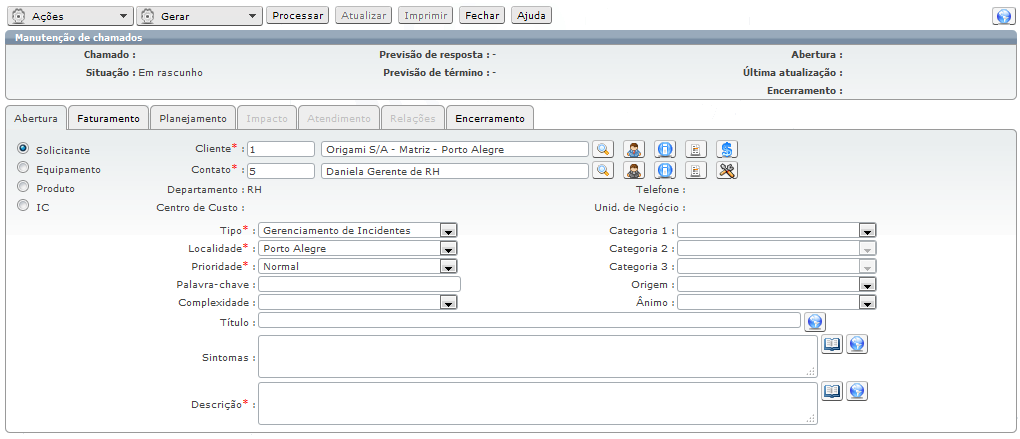
Task: Click the Cliente search magnifier icon
Action: [602, 149]
